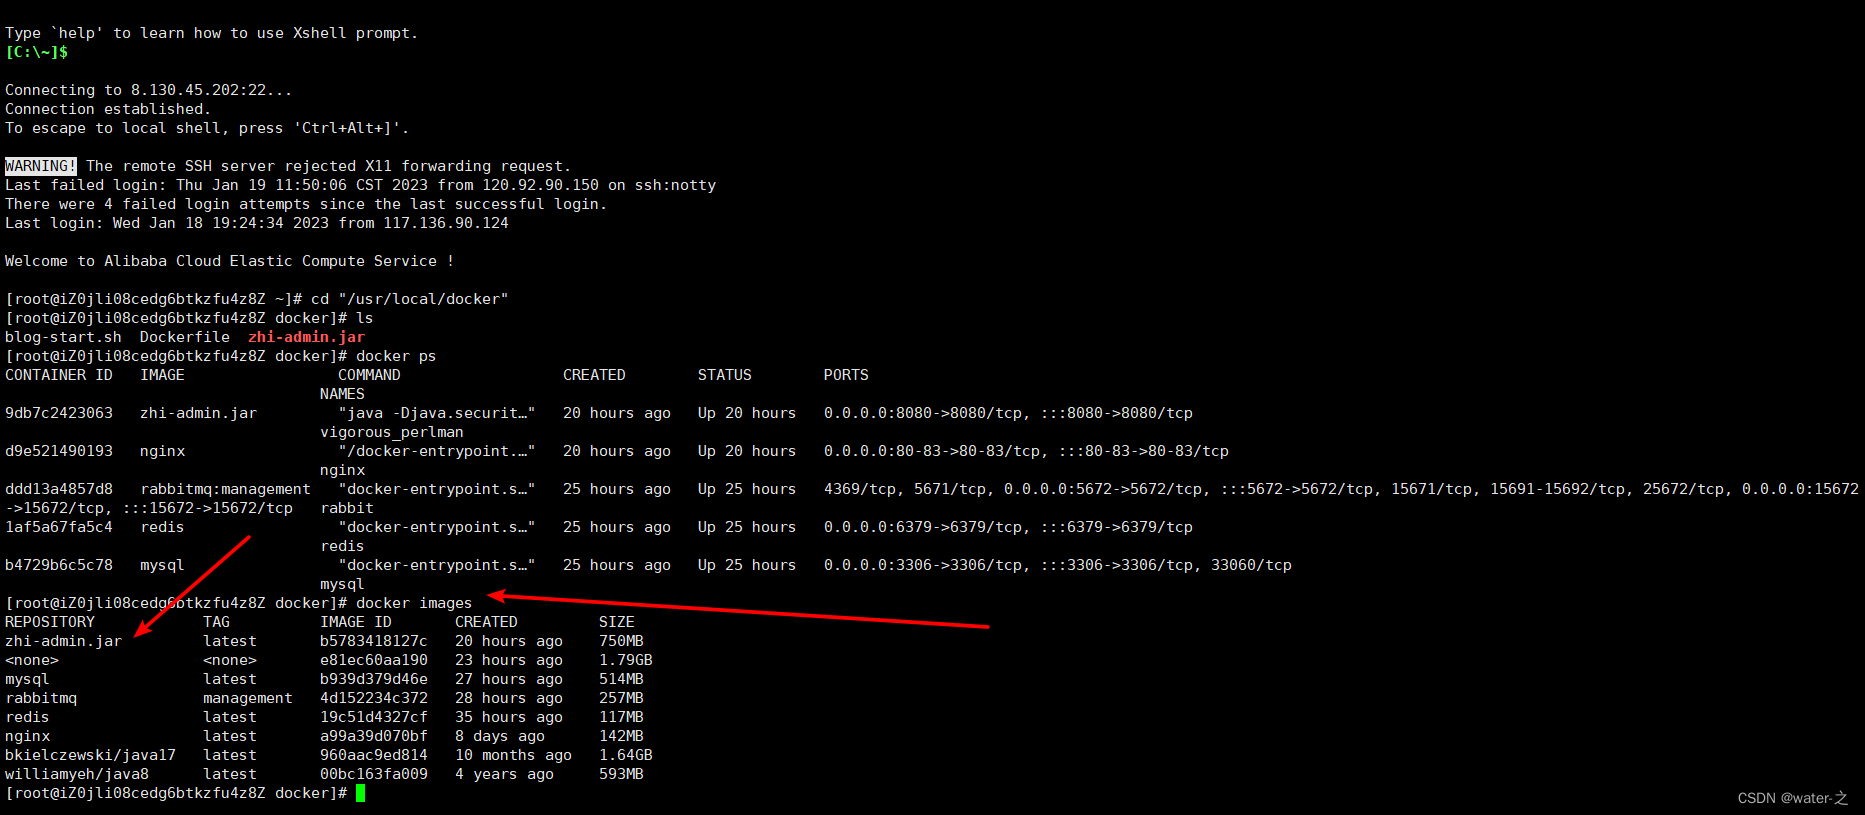Click port mapping '0.0.0.0:8080->8080/tcp'
This screenshot has width=1865, height=815.
click(x=927, y=413)
